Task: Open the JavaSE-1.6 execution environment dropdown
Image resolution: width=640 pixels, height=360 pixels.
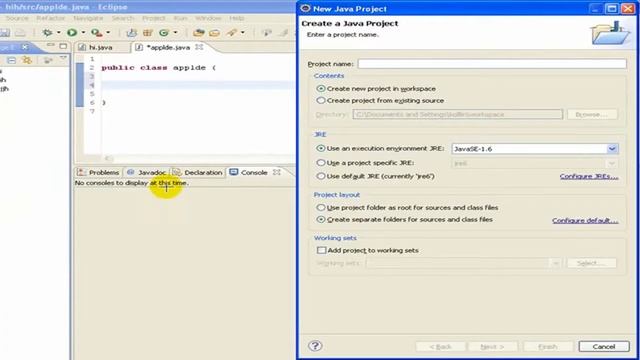Action: click(x=612, y=149)
